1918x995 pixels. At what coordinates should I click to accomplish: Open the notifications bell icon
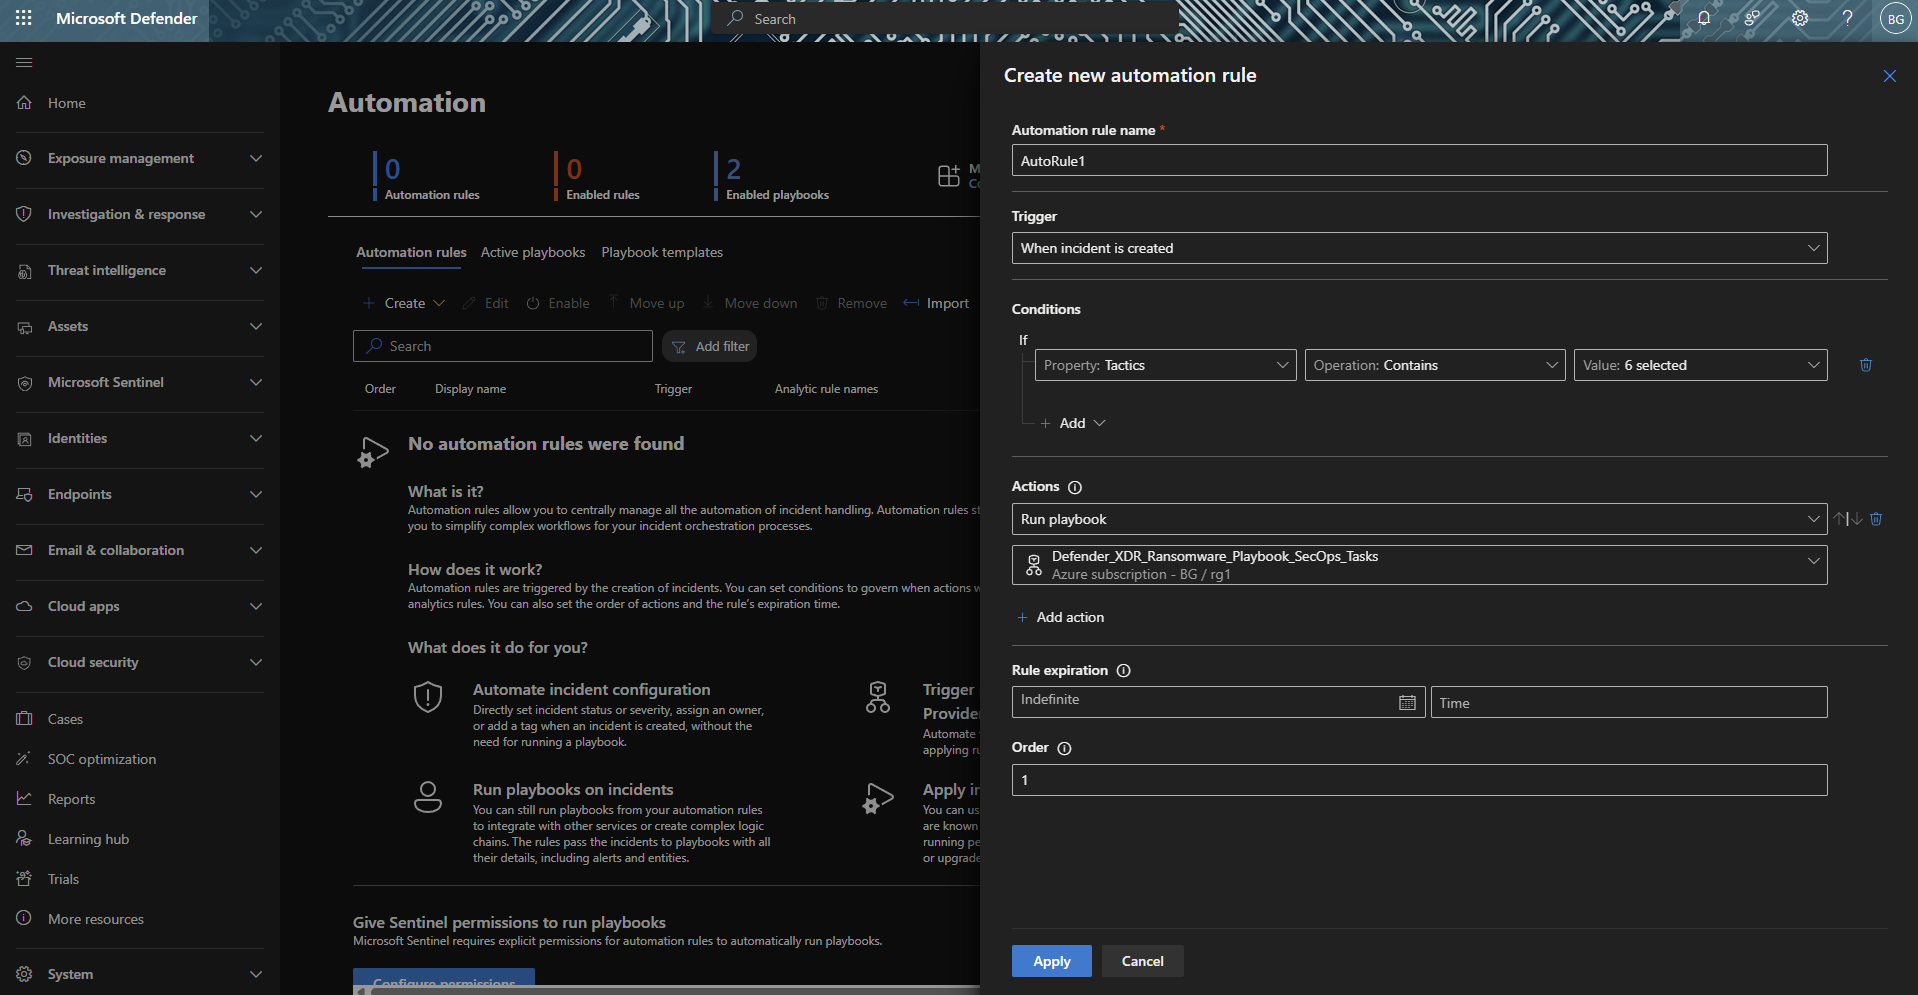[x=1704, y=18]
